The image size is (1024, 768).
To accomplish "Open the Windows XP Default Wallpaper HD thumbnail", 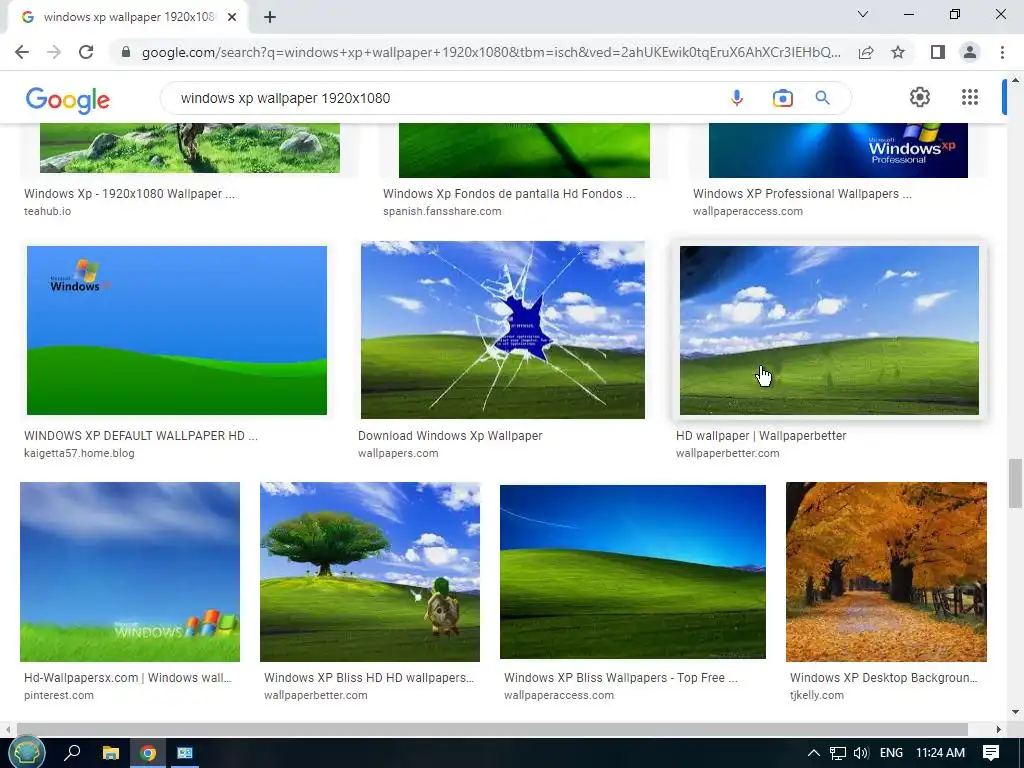I will [176, 330].
